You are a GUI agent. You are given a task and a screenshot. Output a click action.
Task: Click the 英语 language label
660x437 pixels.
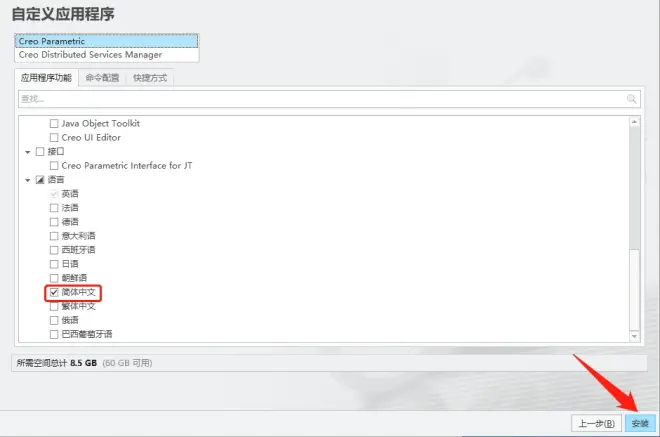tap(70, 194)
